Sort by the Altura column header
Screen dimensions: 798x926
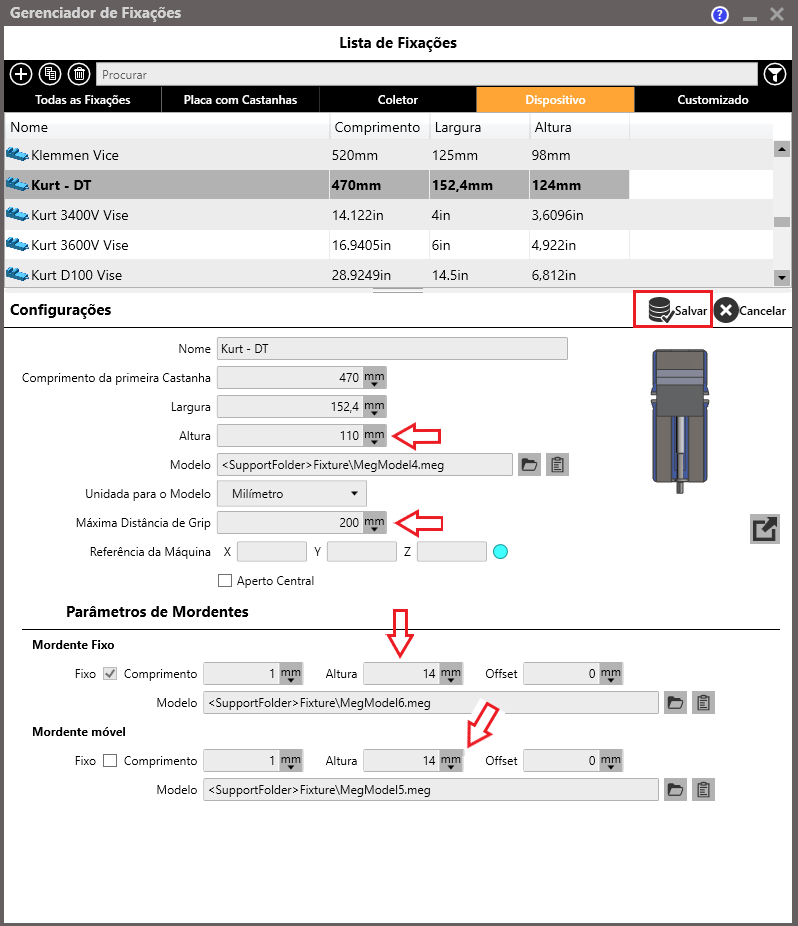click(x=579, y=127)
